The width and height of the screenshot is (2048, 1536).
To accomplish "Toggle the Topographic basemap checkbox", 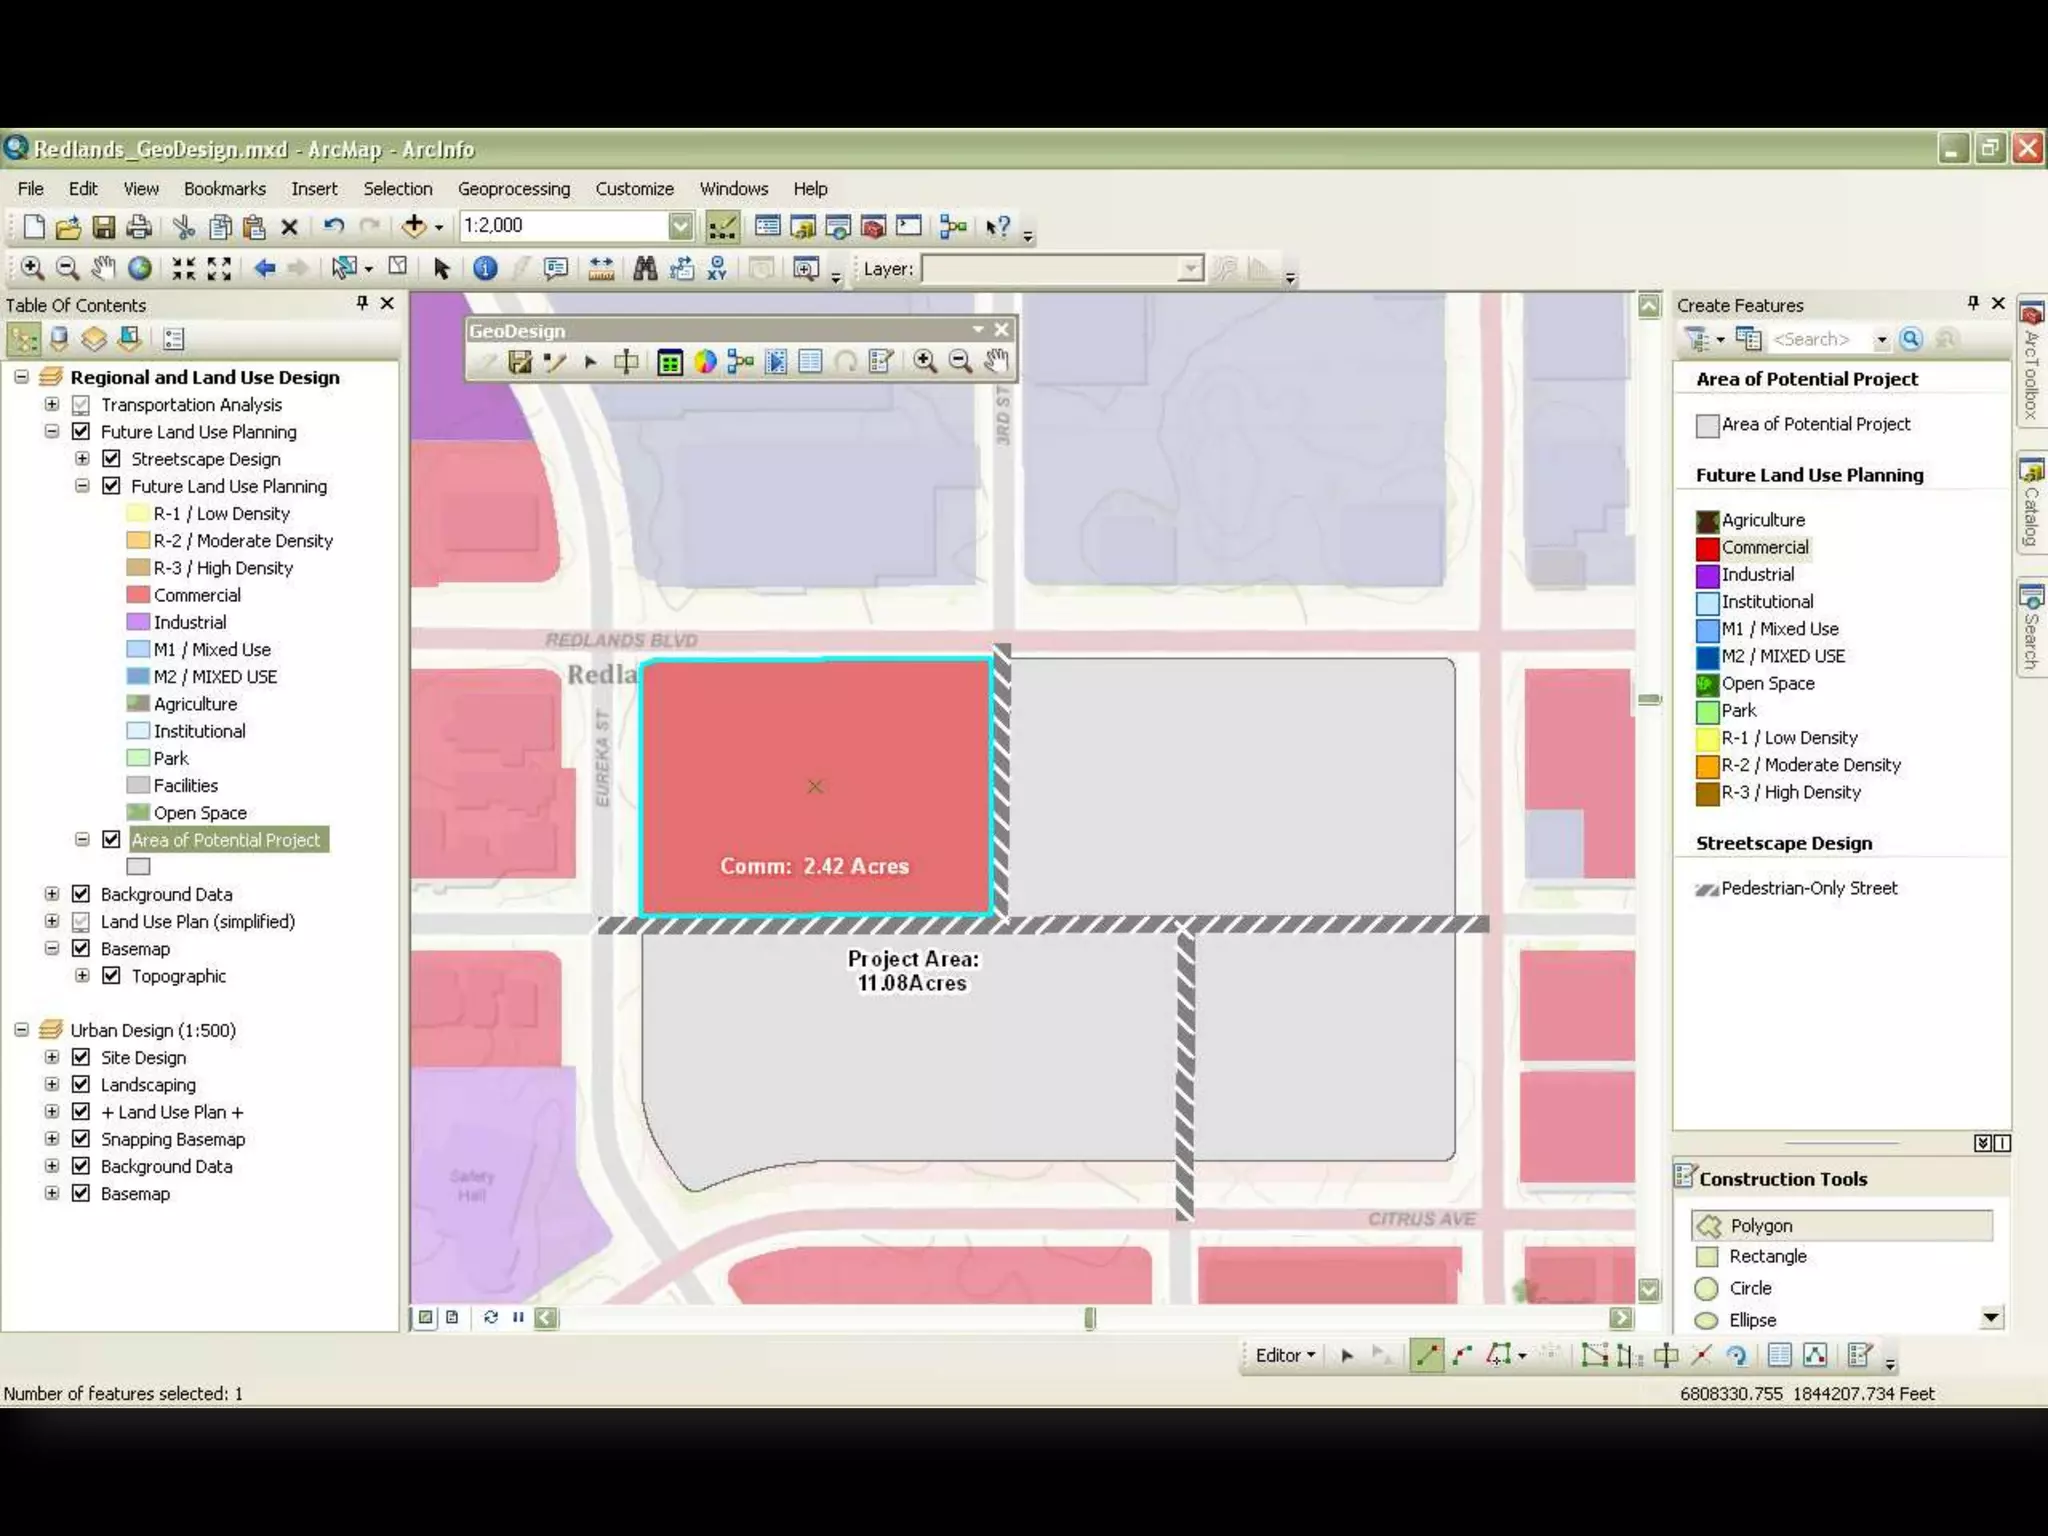I will (x=112, y=976).
